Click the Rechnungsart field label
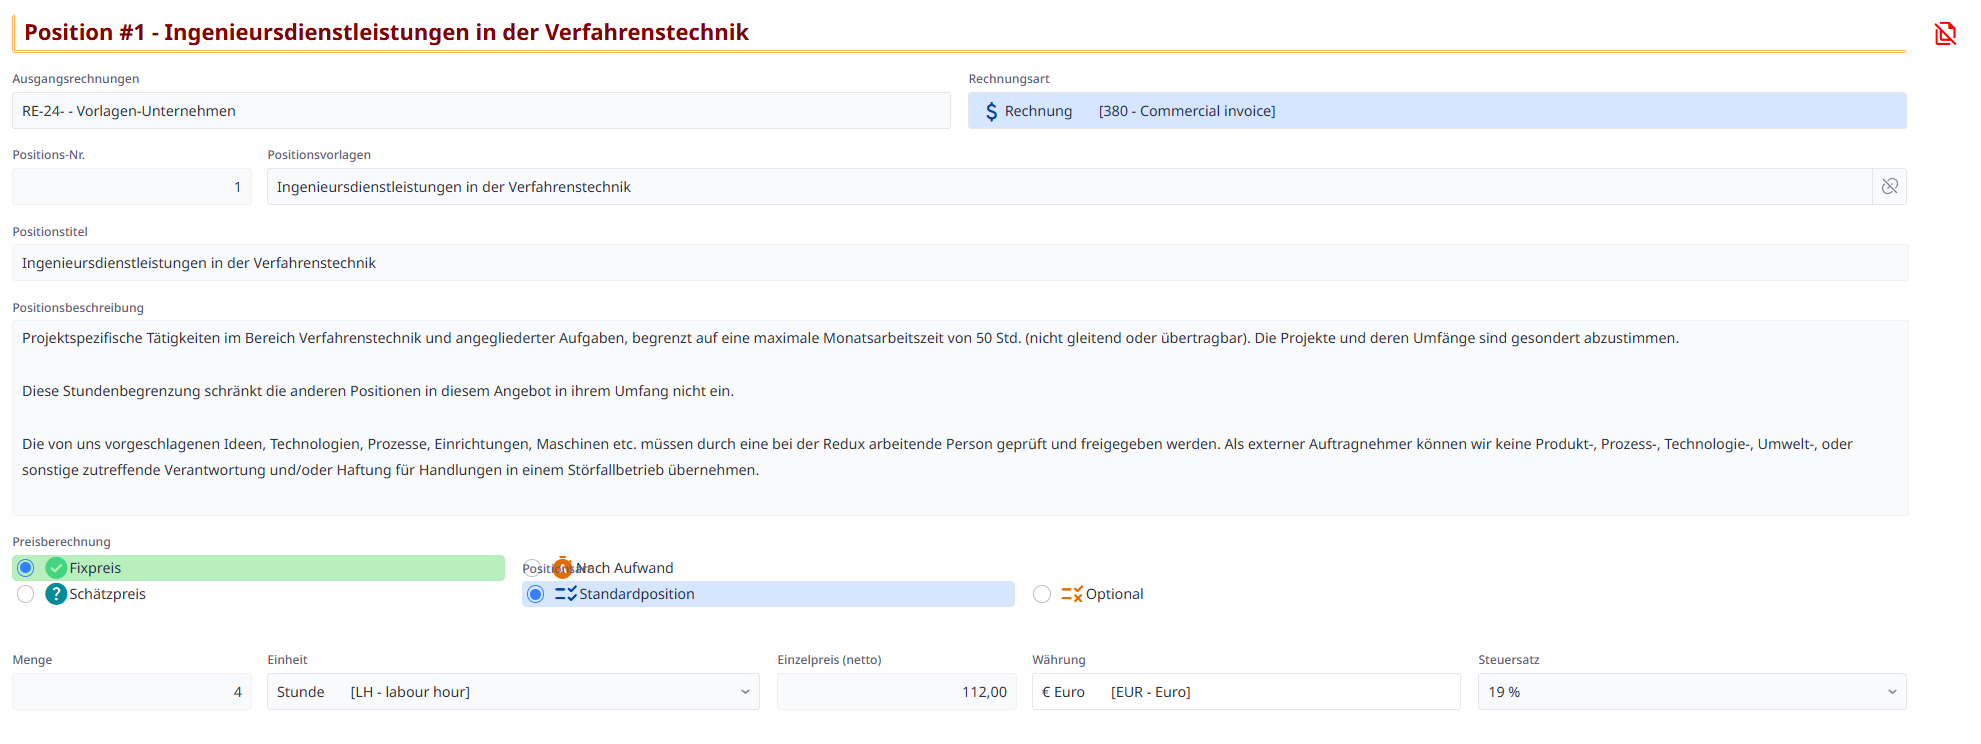The height and width of the screenshot is (744, 1981). click(1009, 79)
